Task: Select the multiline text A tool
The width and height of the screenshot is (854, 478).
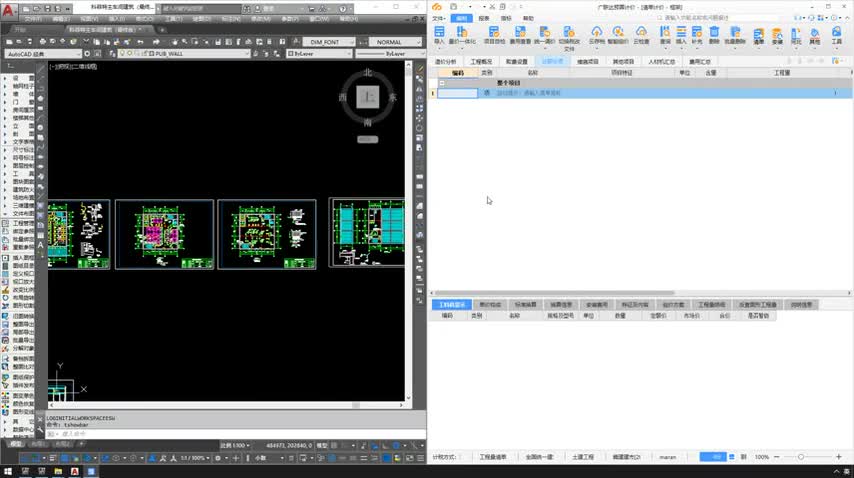Action: point(40,245)
